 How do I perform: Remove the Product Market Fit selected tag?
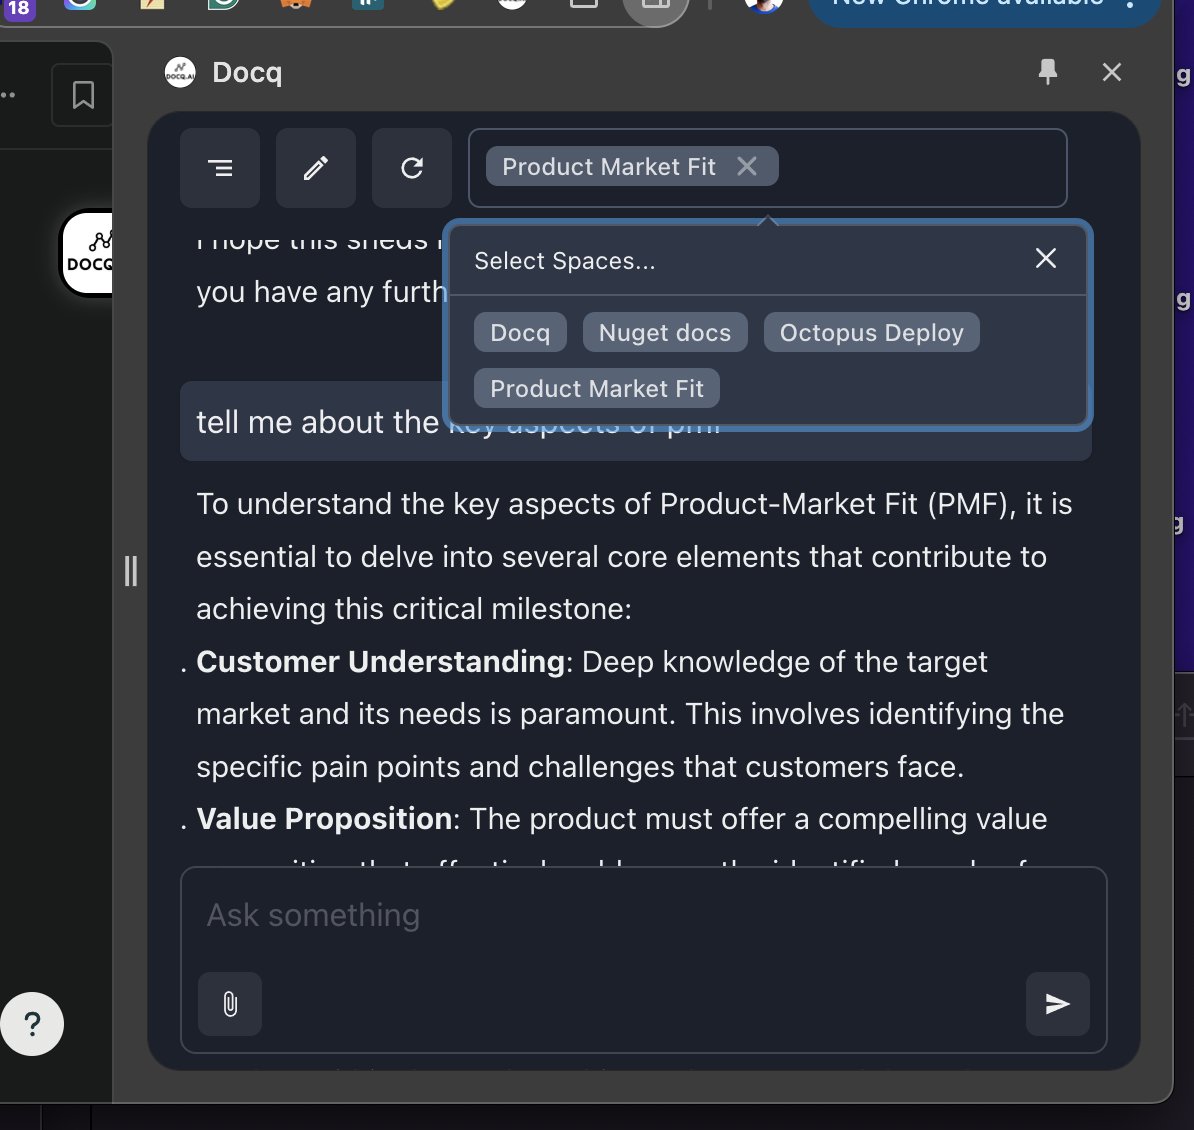pyautogui.click(x=747, y=166)
